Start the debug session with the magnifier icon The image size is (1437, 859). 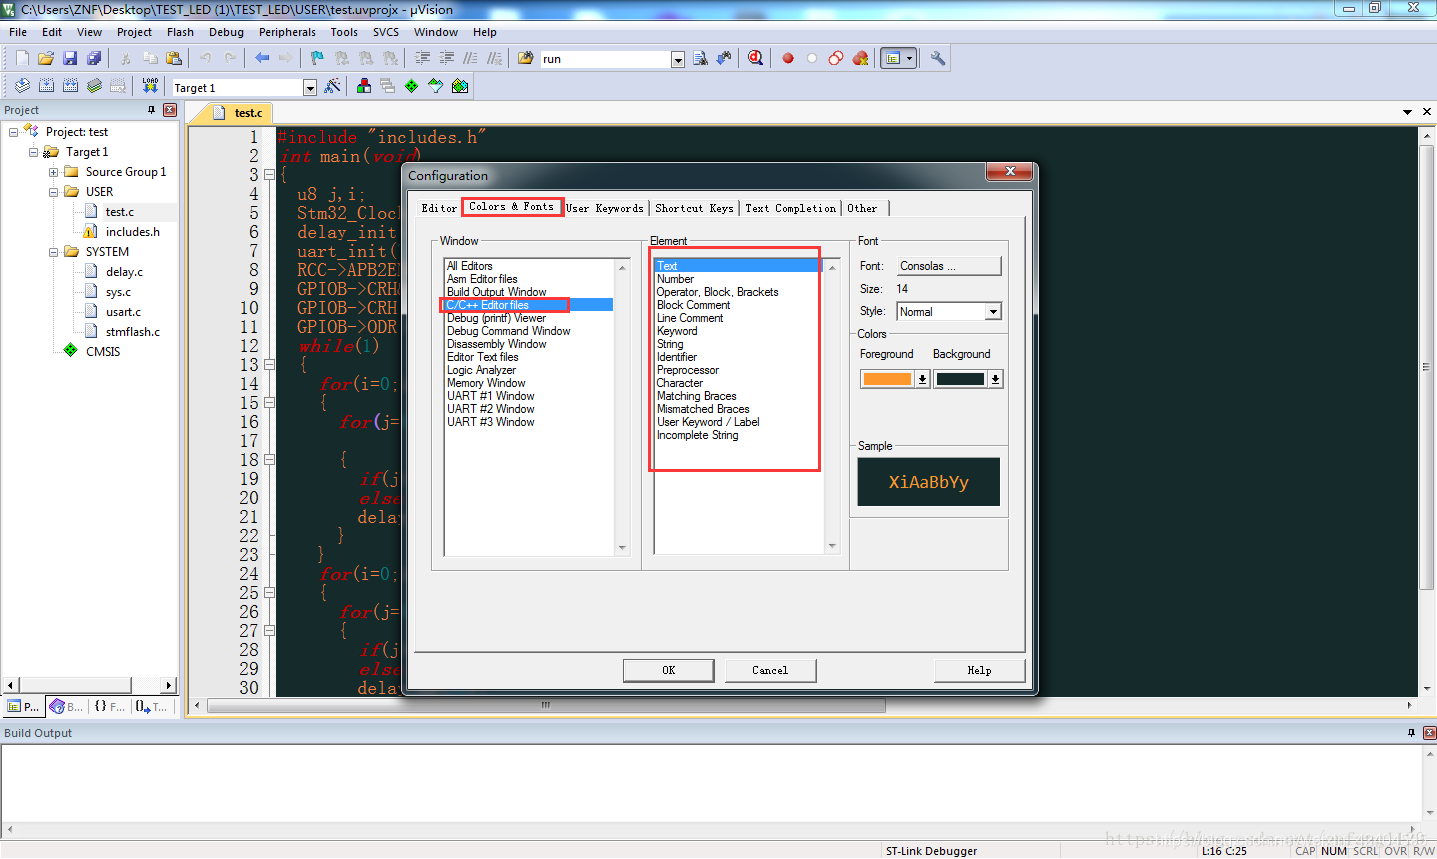755,58
